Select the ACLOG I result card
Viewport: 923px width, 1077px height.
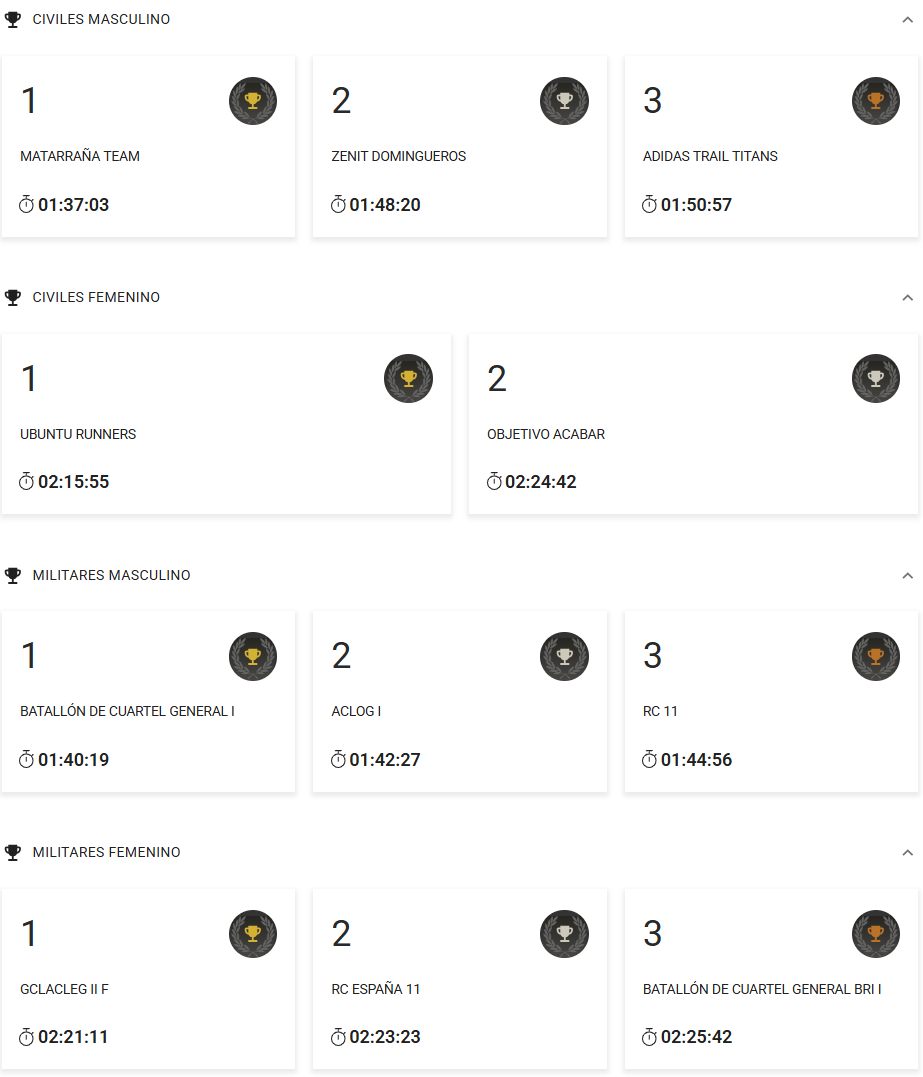pyautogui.click(x=460, y=701)
